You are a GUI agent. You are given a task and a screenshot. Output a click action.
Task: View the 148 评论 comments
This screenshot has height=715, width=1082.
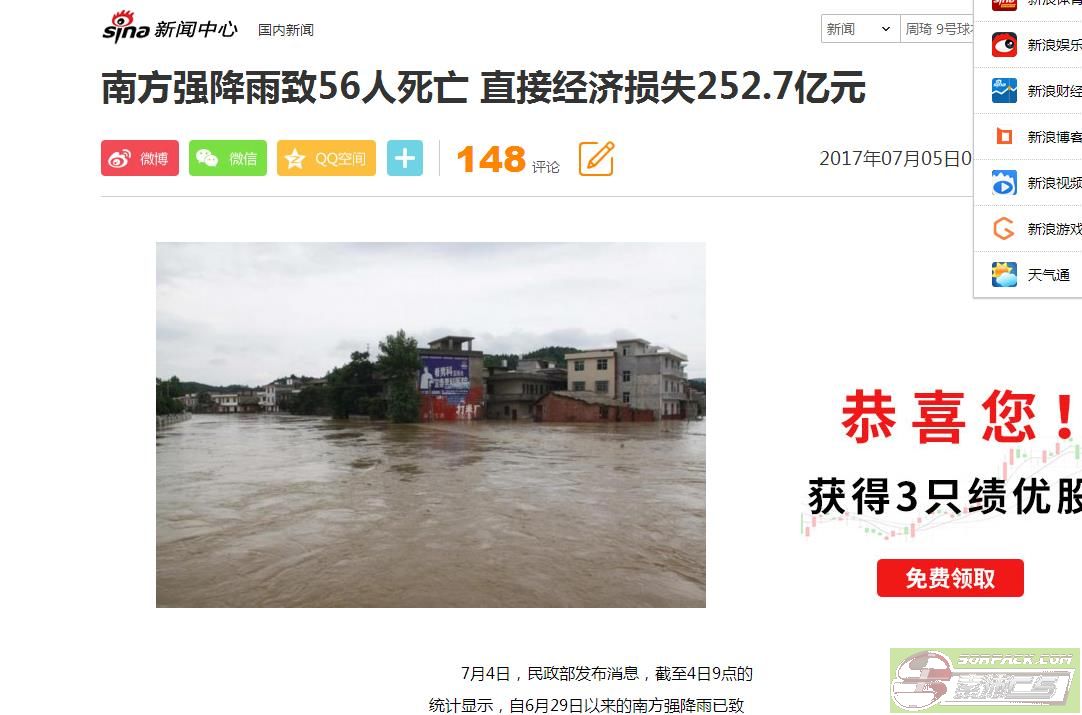[508, 159]
